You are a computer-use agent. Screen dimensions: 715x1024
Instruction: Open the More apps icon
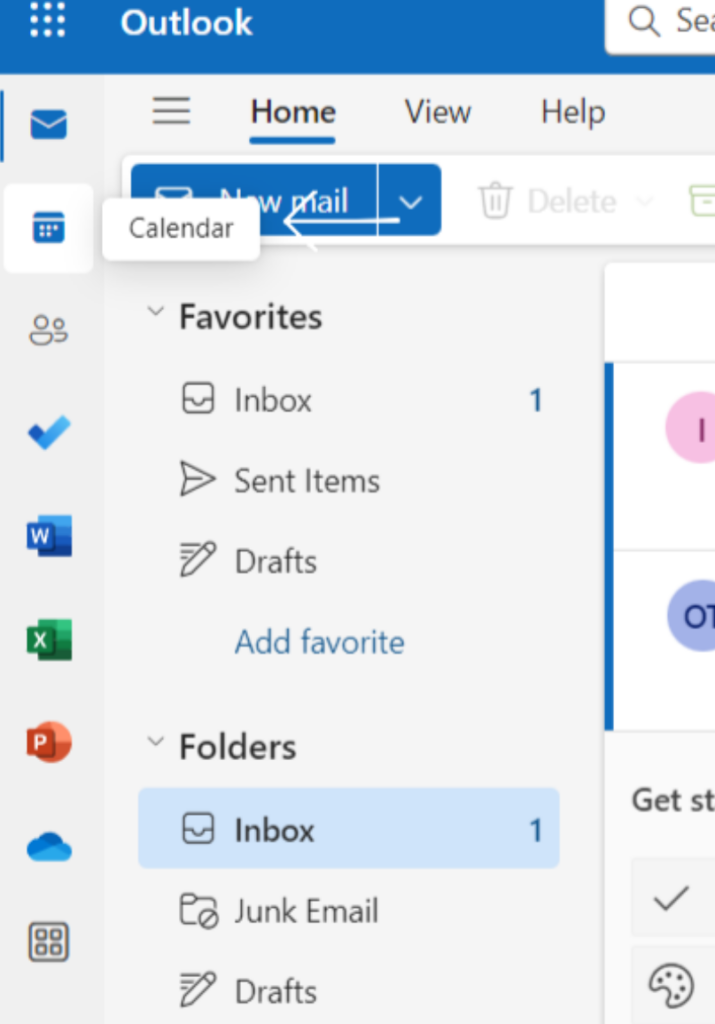(48, 942)
